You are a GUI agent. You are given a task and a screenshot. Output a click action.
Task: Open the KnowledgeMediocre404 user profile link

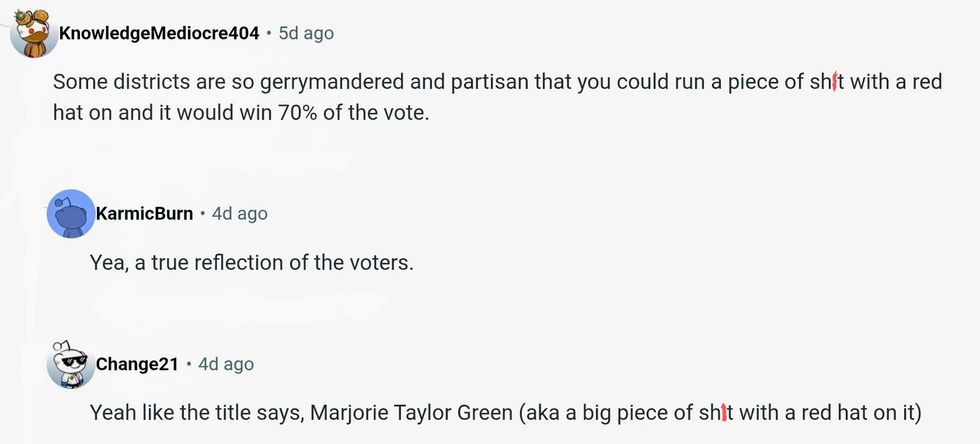pos(159,33)
